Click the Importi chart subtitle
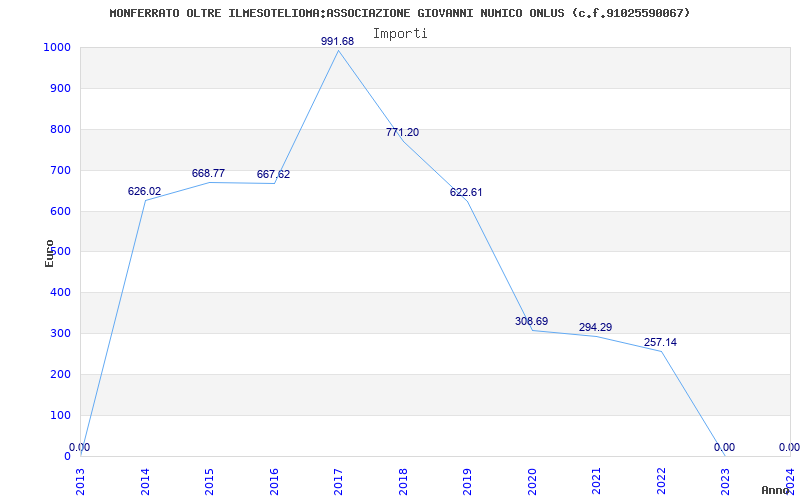The image size is (800, 500). tap(400, 34)
